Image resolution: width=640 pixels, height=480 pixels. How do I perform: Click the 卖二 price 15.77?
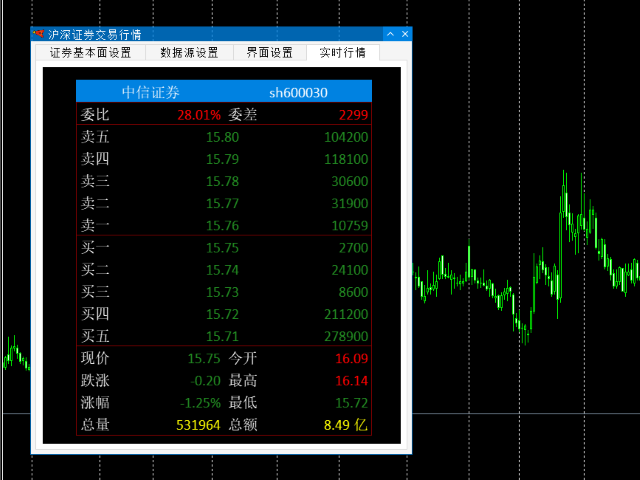(x=222, y=203)
